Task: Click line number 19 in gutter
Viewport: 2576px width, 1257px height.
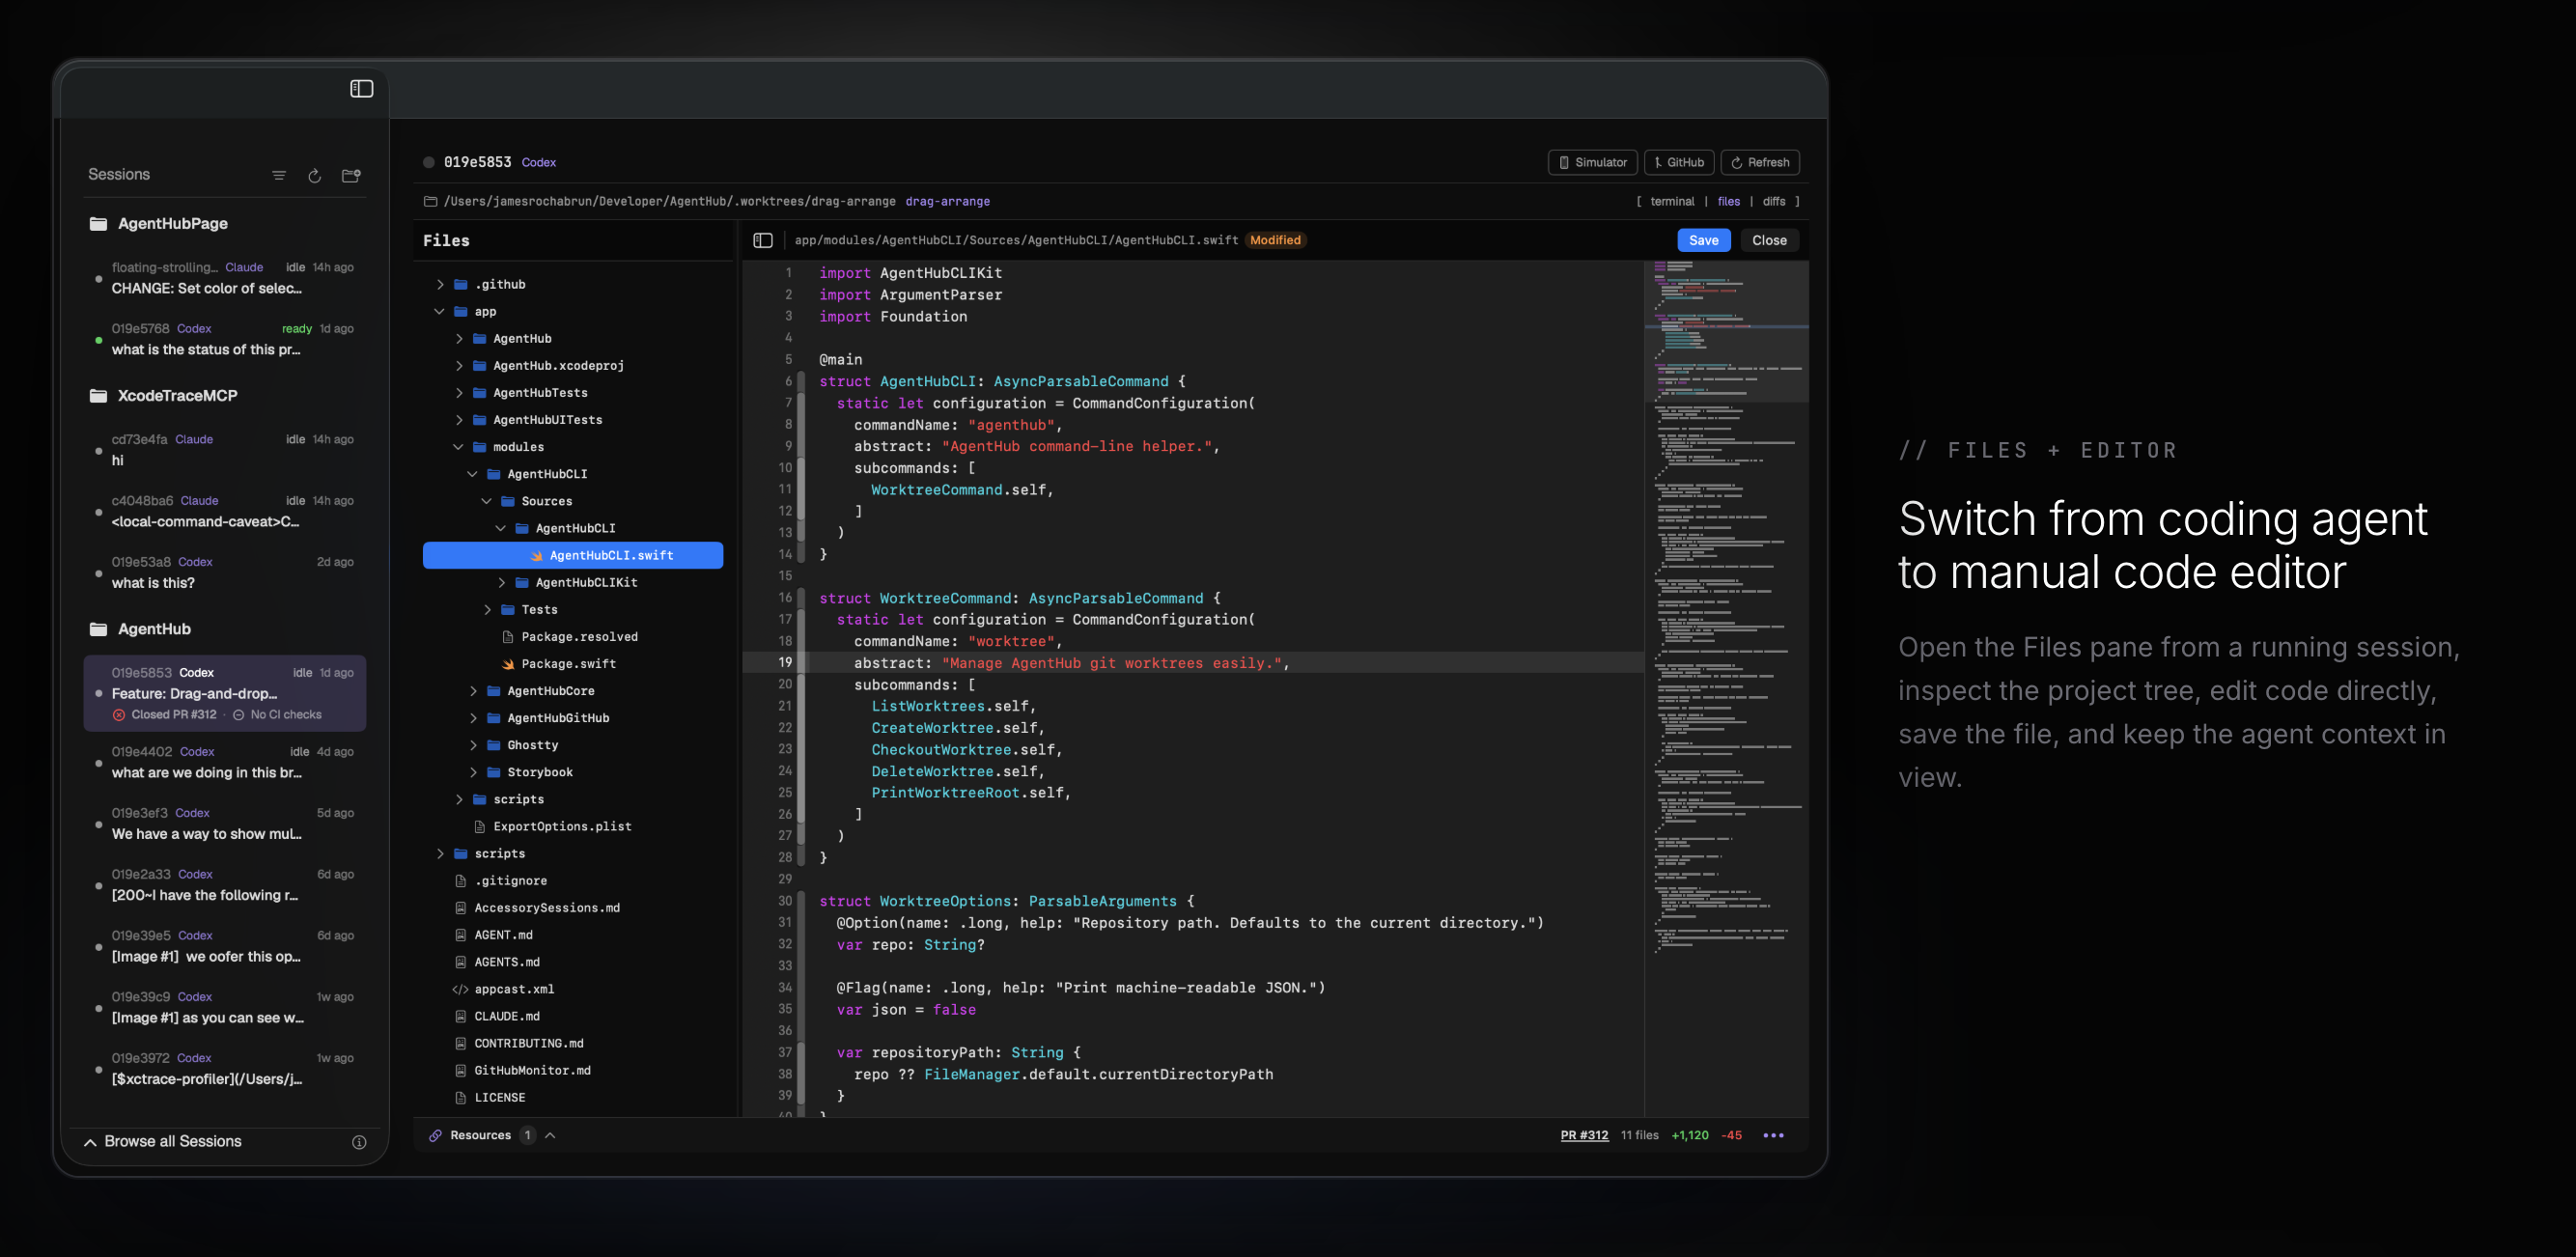Action: point(785,663)
